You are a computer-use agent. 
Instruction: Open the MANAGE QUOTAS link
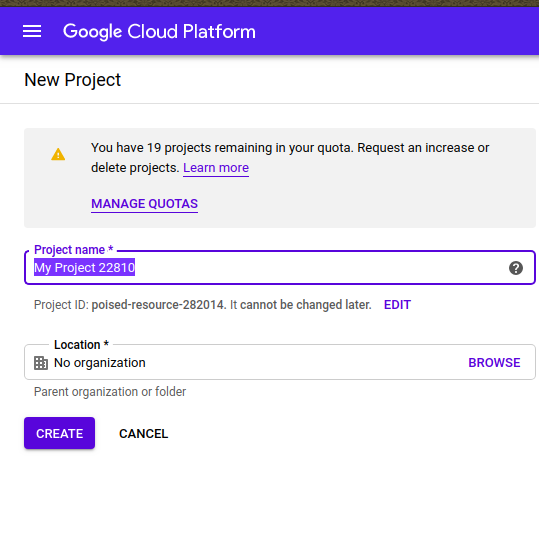tap(144, 204)
